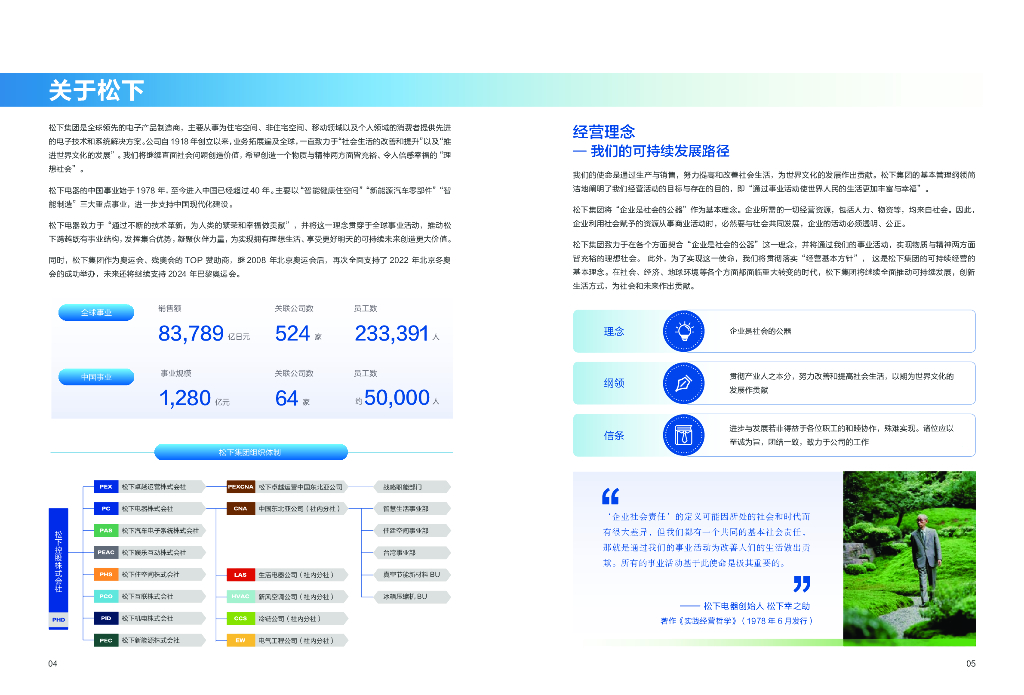
Task: Click the light green HVAC badge
Action: (240, 596)
